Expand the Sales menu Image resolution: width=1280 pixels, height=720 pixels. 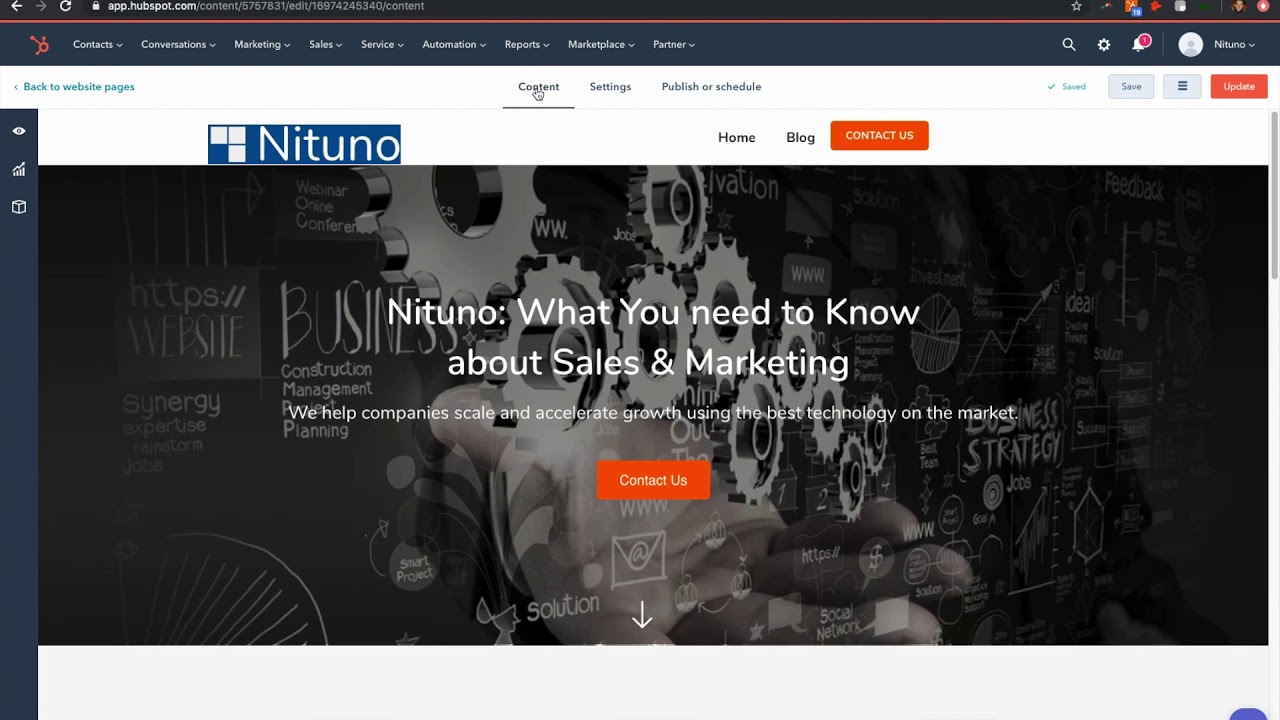(x=325, y=44)
